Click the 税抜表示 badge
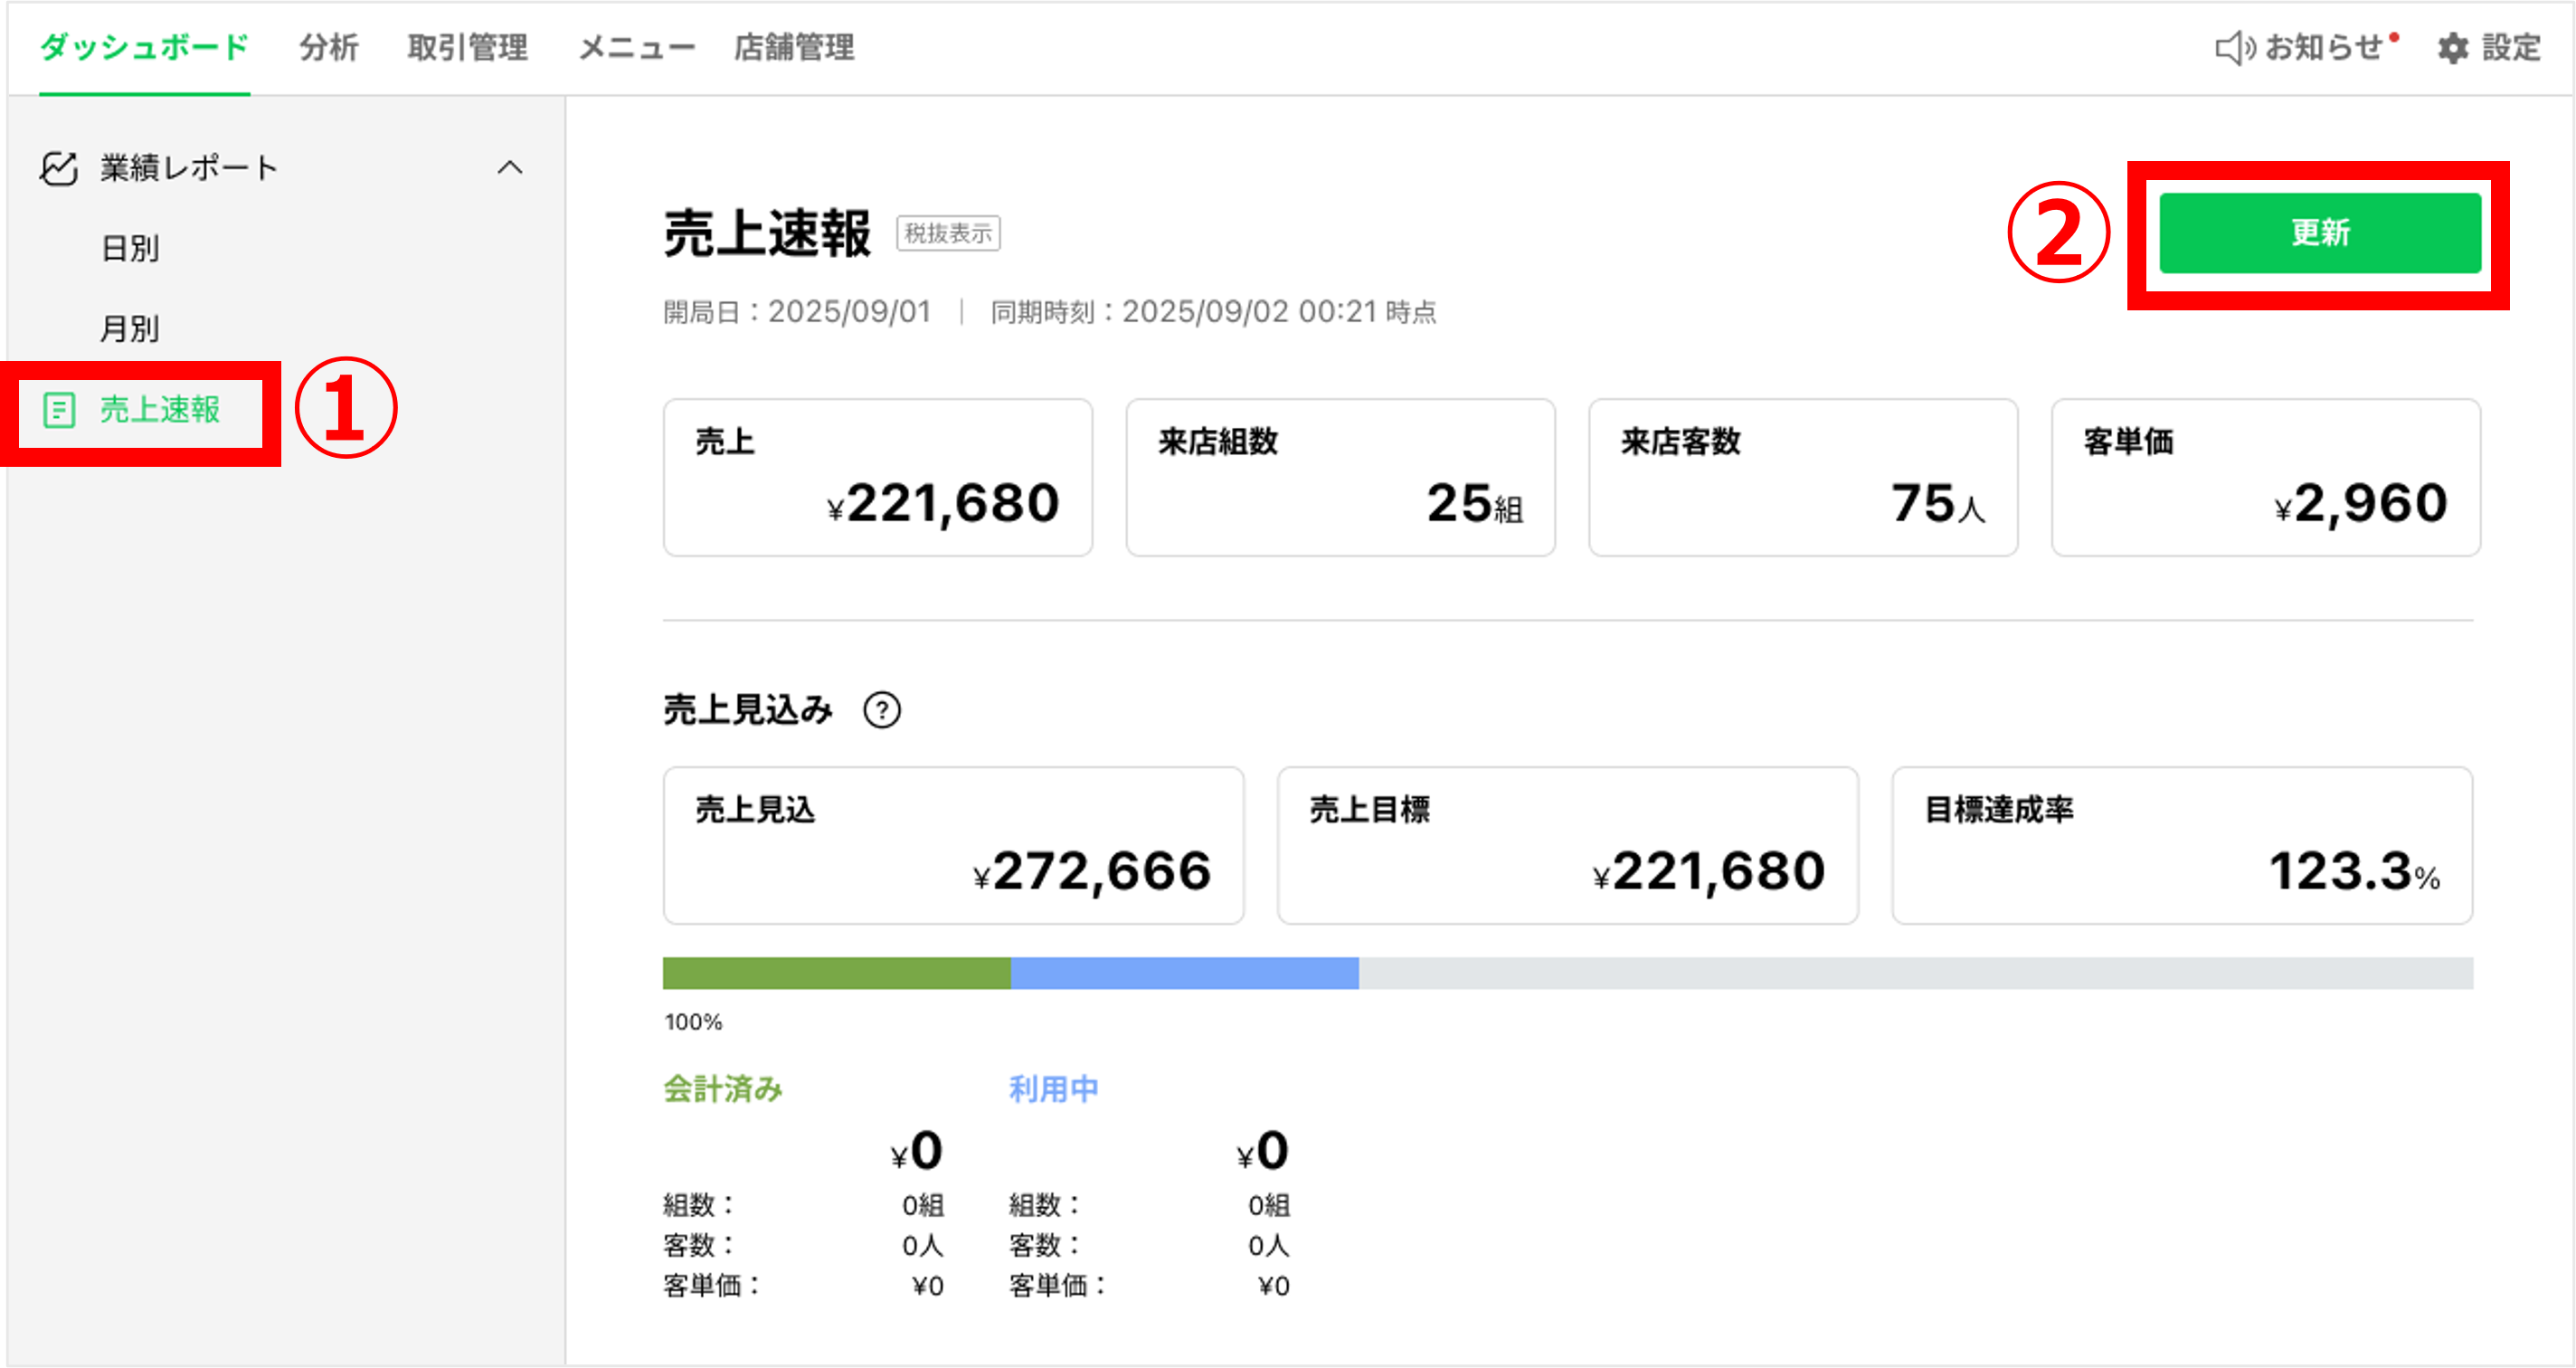2576x1368 pixels. coord(948,233)
